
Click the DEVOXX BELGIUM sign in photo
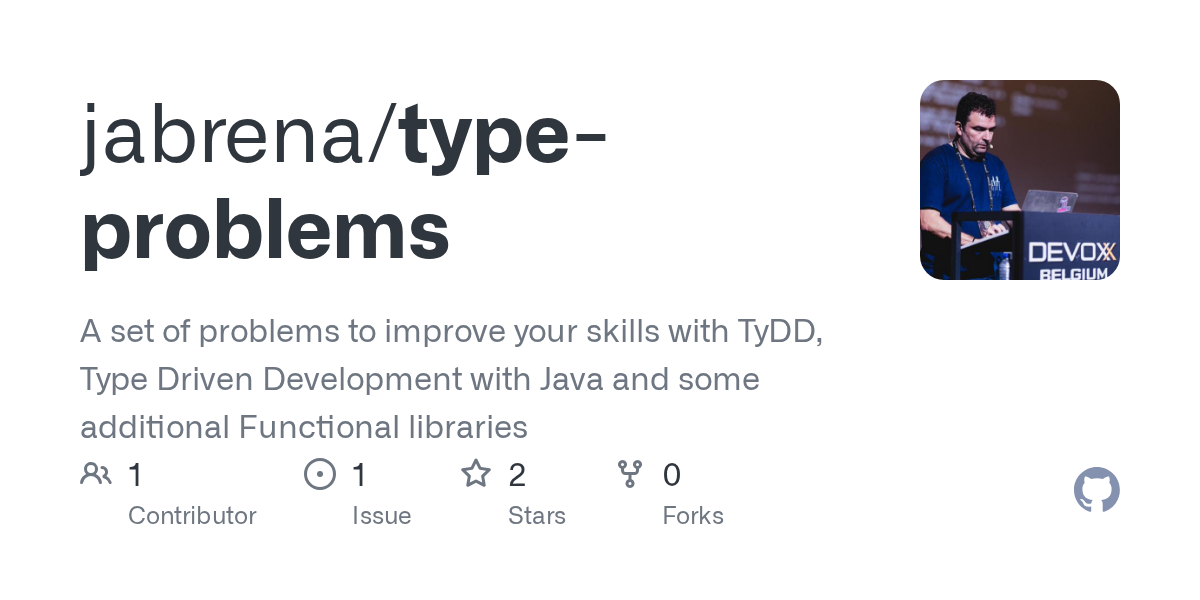click(x=1072, y=260)
